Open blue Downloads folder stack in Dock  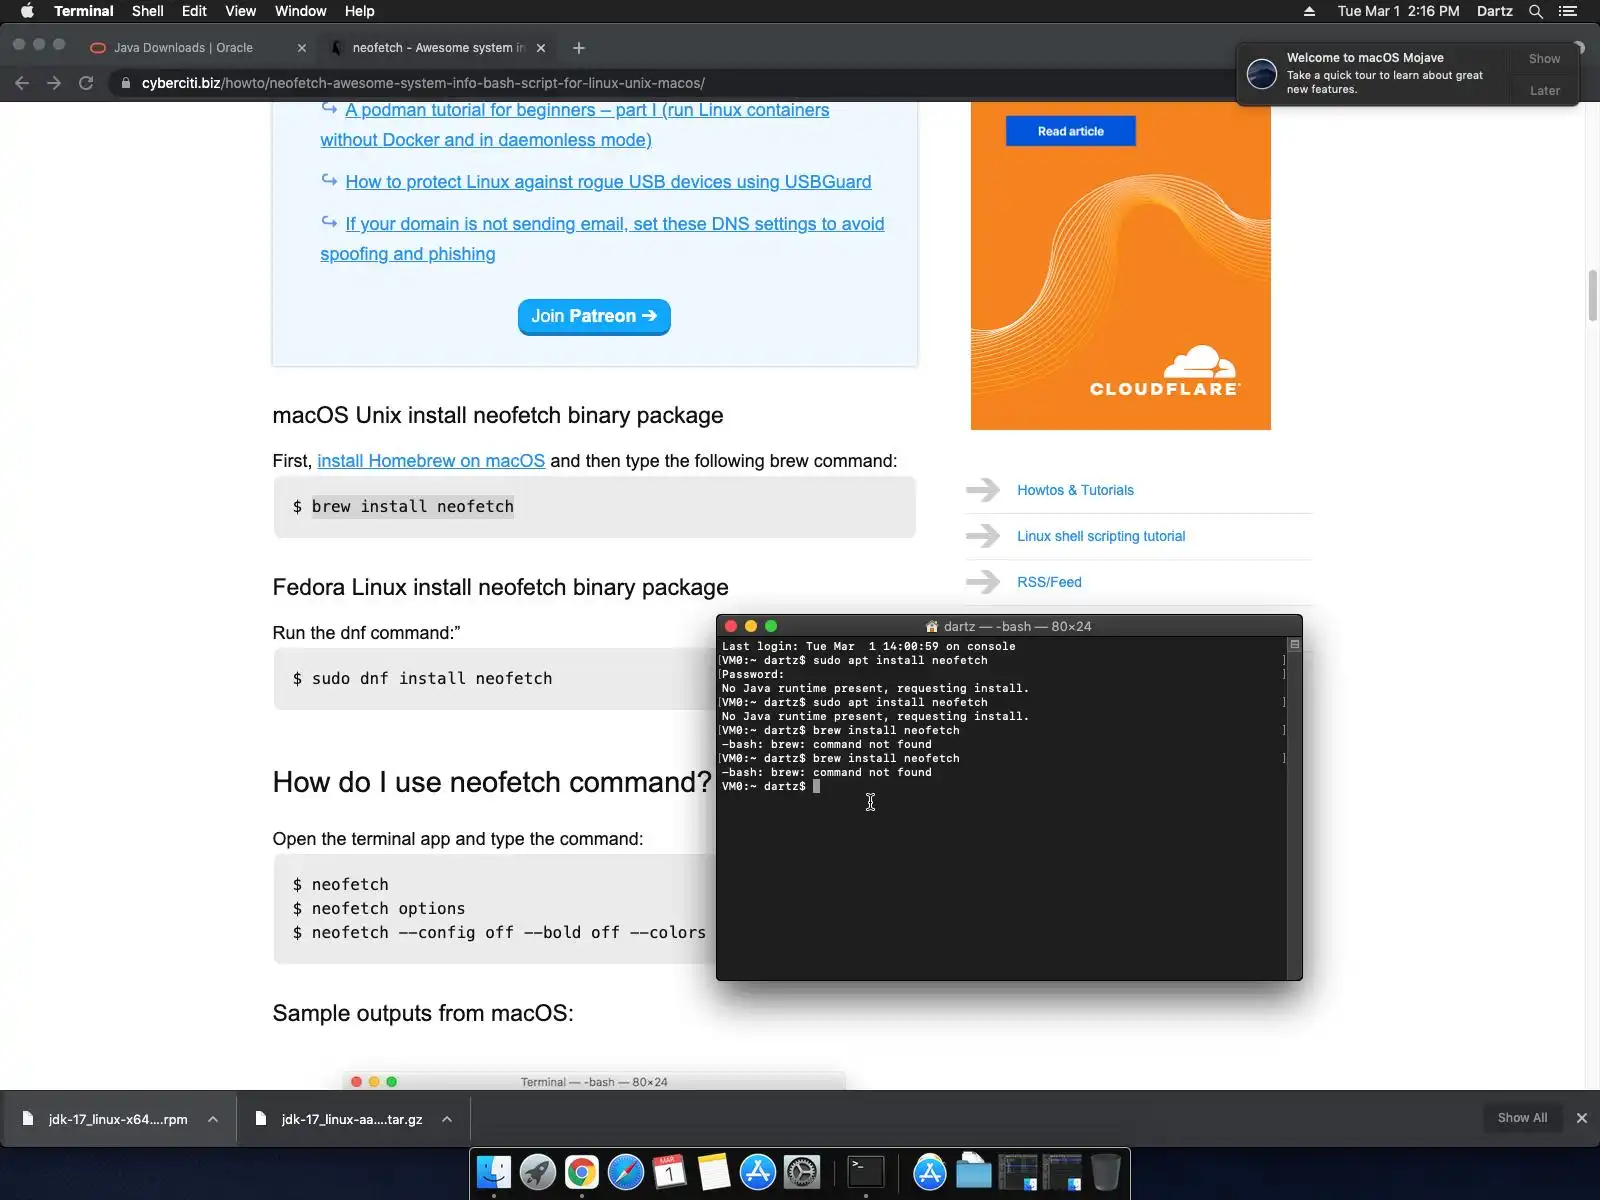[x=974, y=1172]
